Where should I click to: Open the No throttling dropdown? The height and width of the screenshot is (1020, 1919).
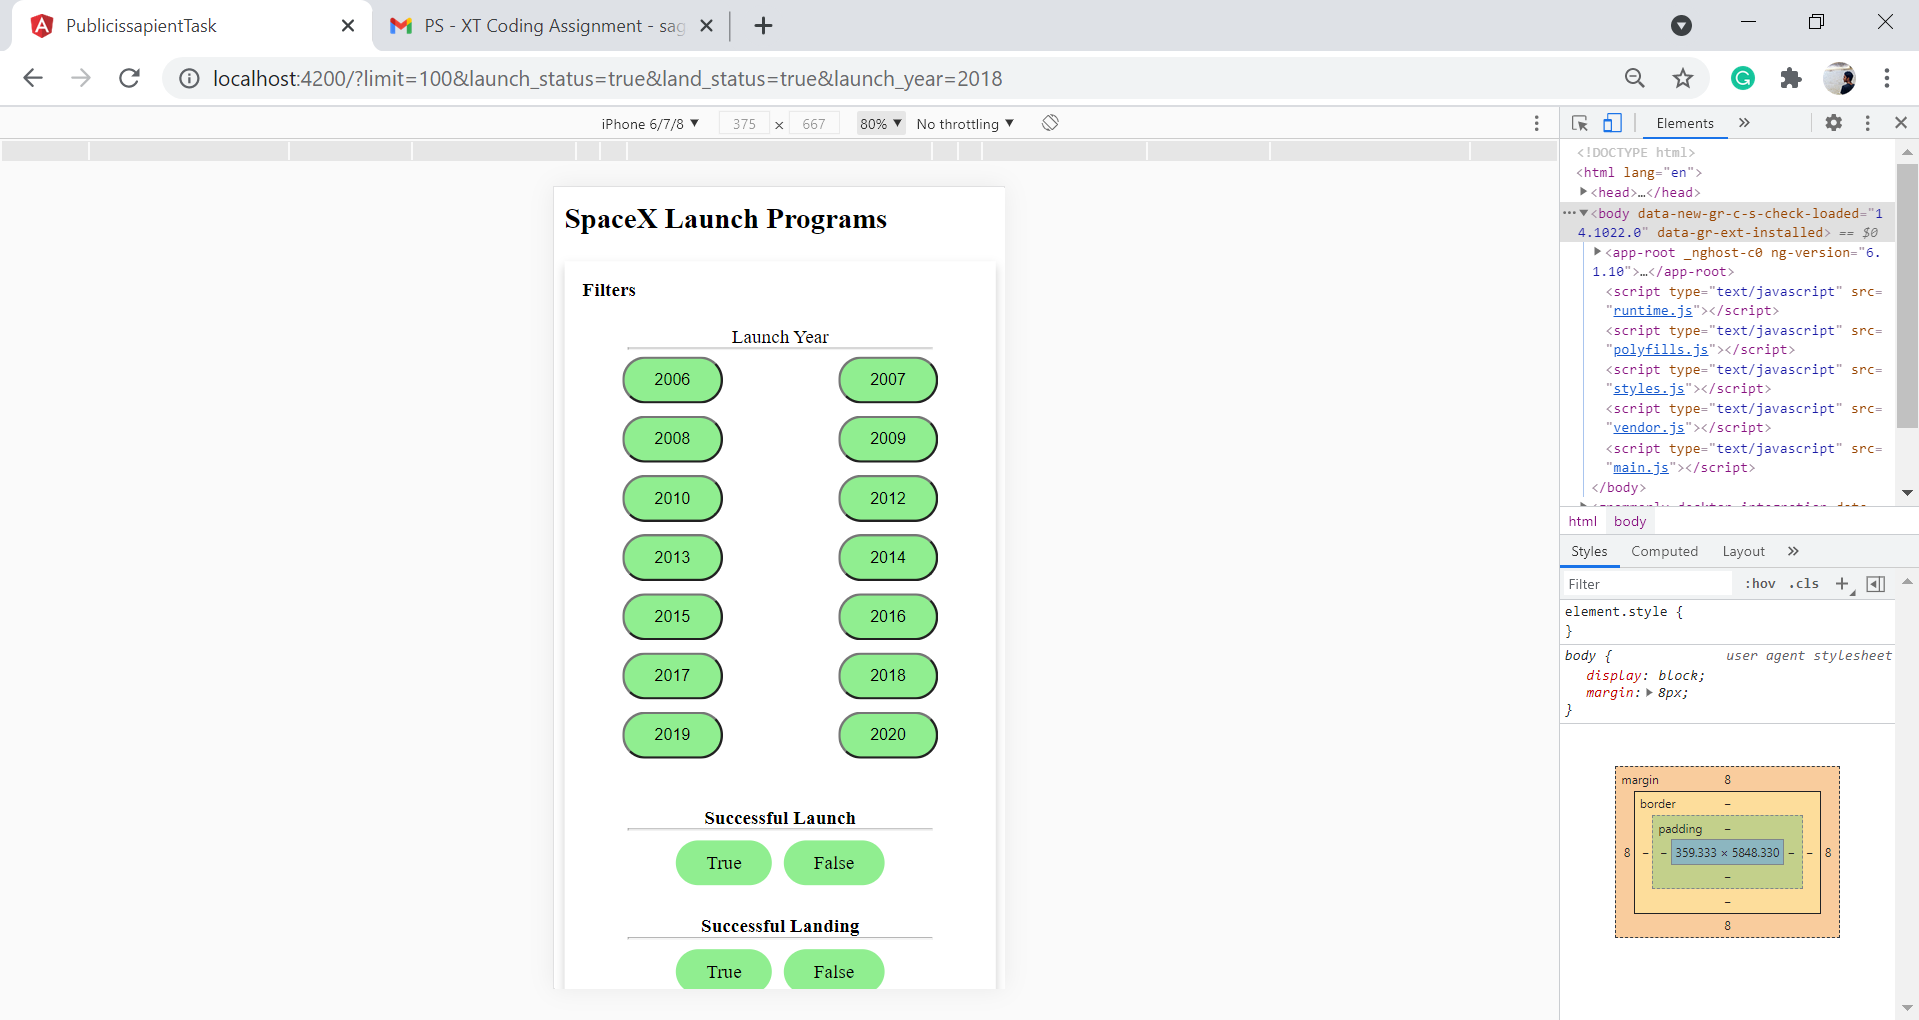963,123
